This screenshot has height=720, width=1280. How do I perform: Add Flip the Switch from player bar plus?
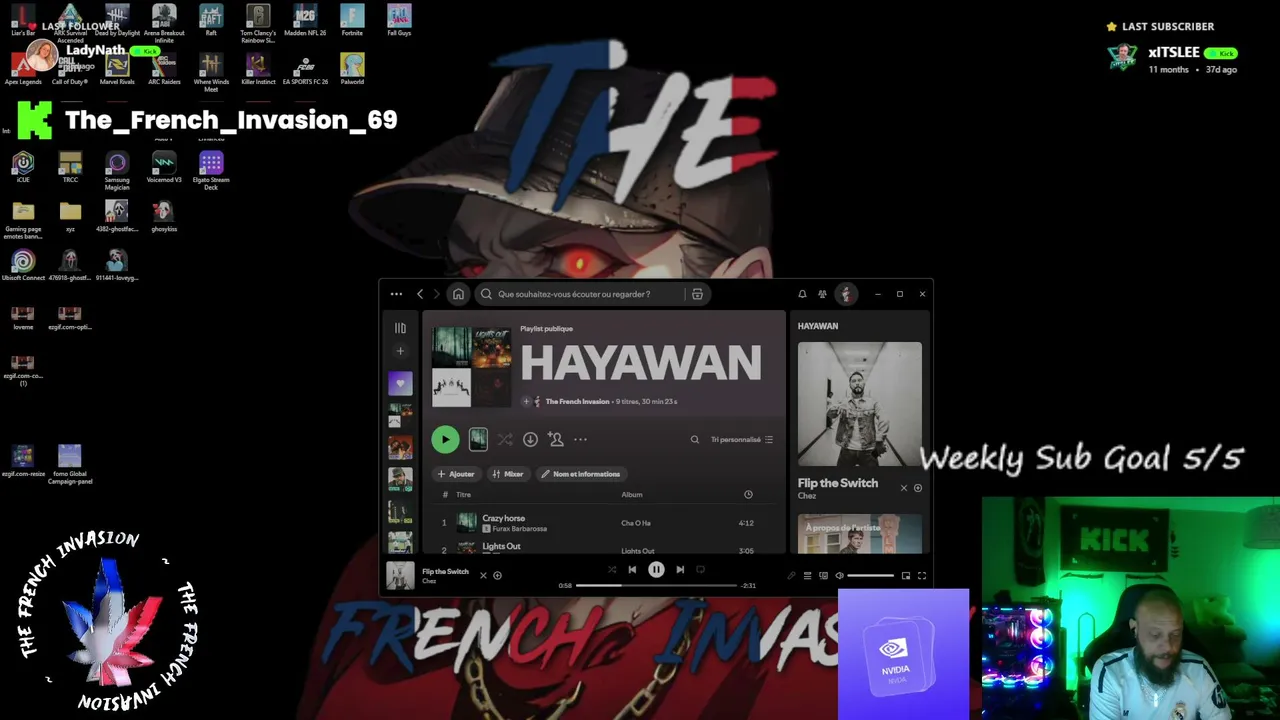(x=497, y=575)
